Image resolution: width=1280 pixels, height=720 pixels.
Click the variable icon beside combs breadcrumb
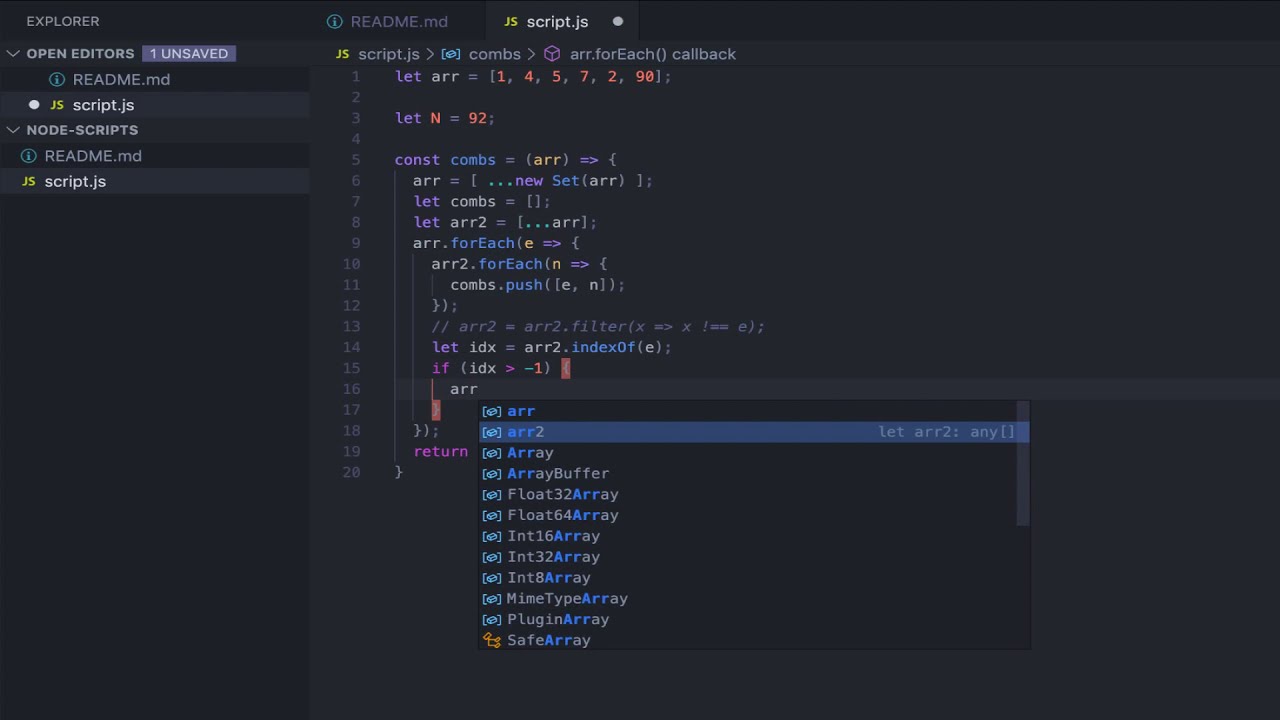click(450, 54)
